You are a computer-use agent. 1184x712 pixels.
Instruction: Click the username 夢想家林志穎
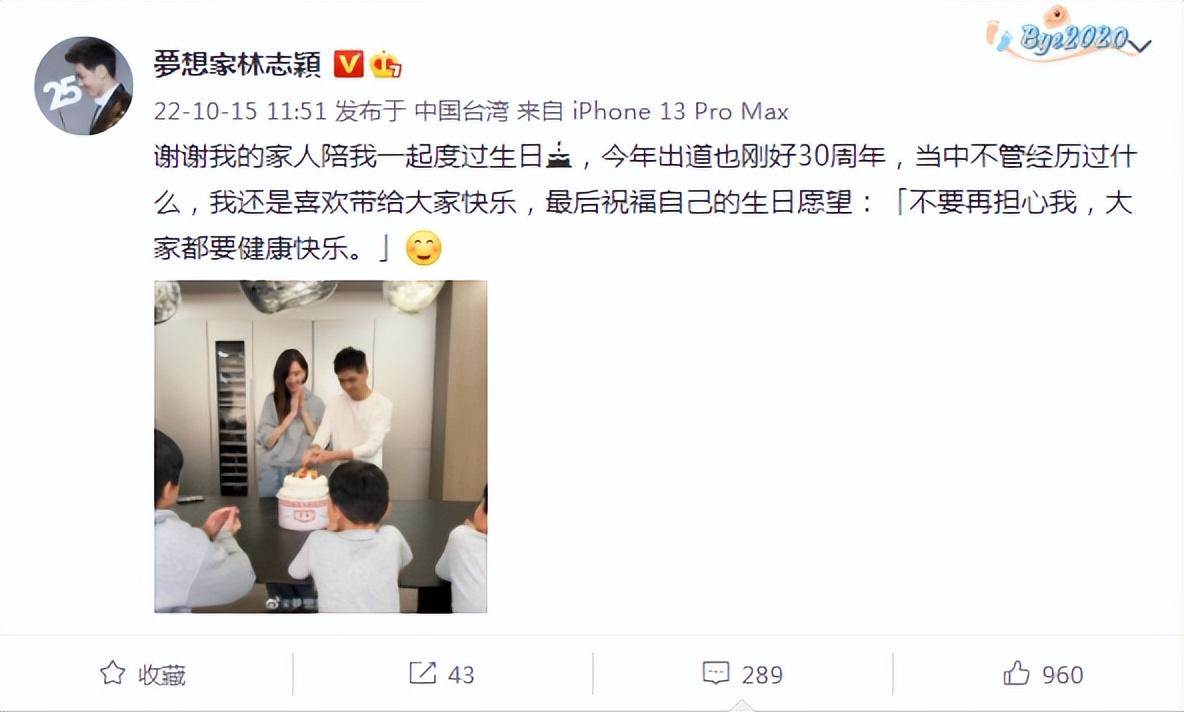click(237, 65)
